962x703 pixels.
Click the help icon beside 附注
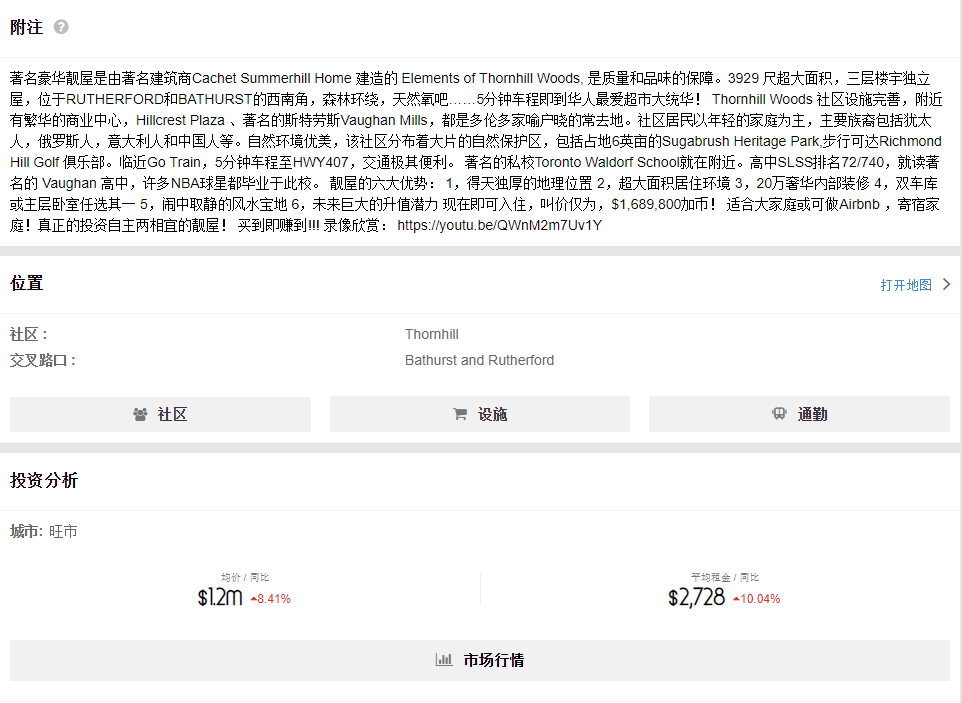pyautogui.click(x=61, y=27)
